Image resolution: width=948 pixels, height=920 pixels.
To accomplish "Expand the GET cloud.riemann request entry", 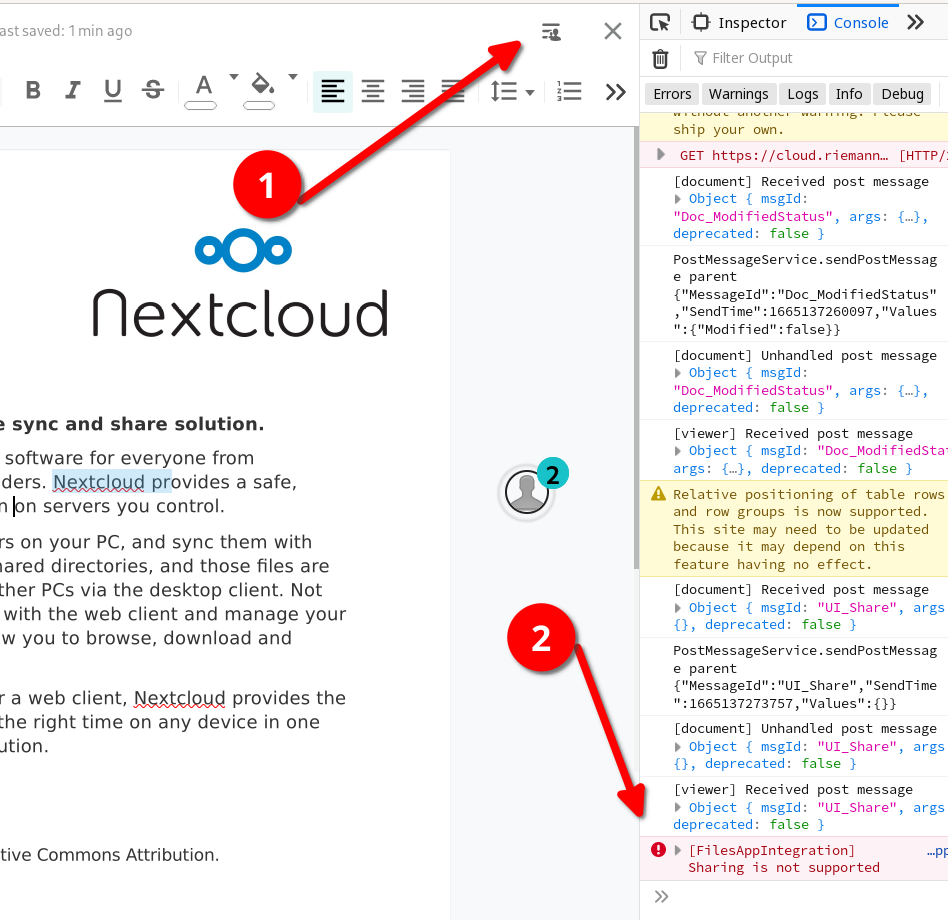I will (x=657, y=154).
